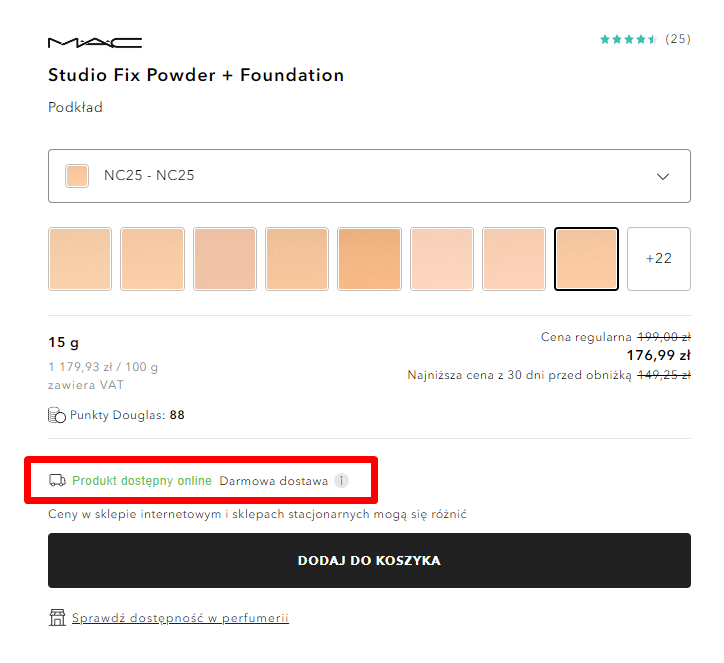Select the second shade swatch
Screen dimensions: 724x663
(x=152, y=259)
